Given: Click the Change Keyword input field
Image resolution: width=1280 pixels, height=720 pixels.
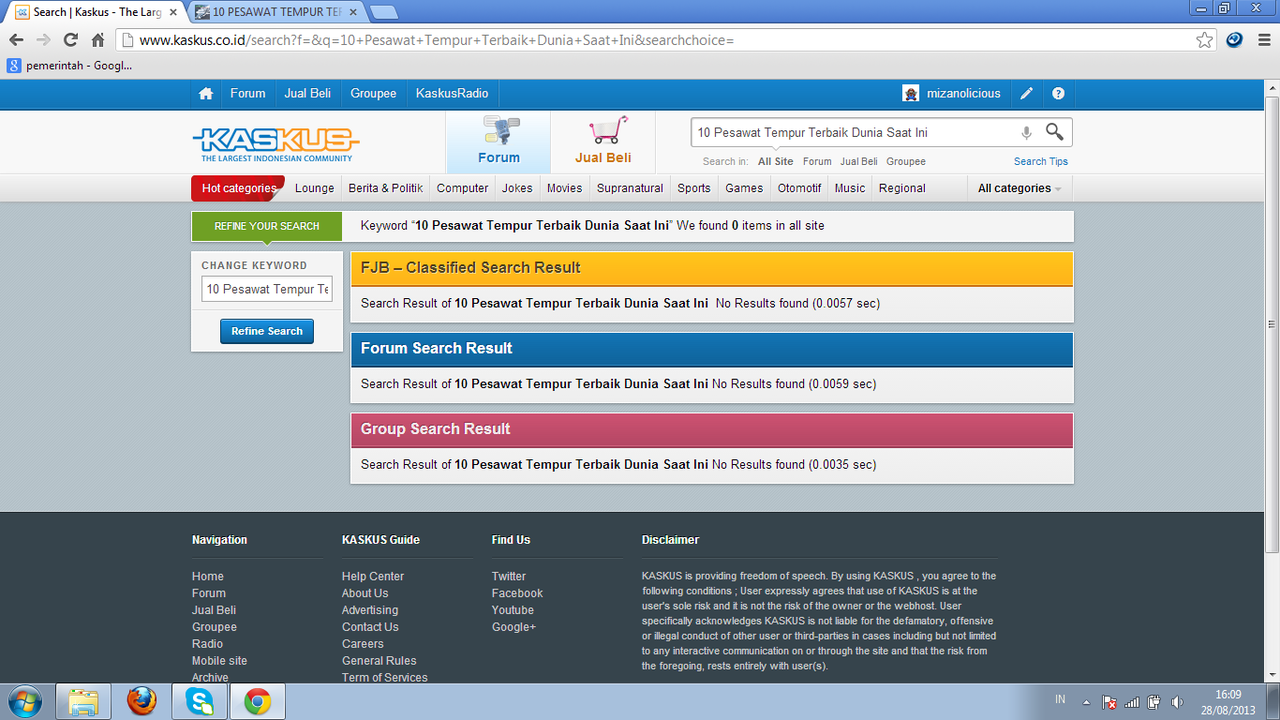Looking at the screenshot, I should (x=267, y=289).
